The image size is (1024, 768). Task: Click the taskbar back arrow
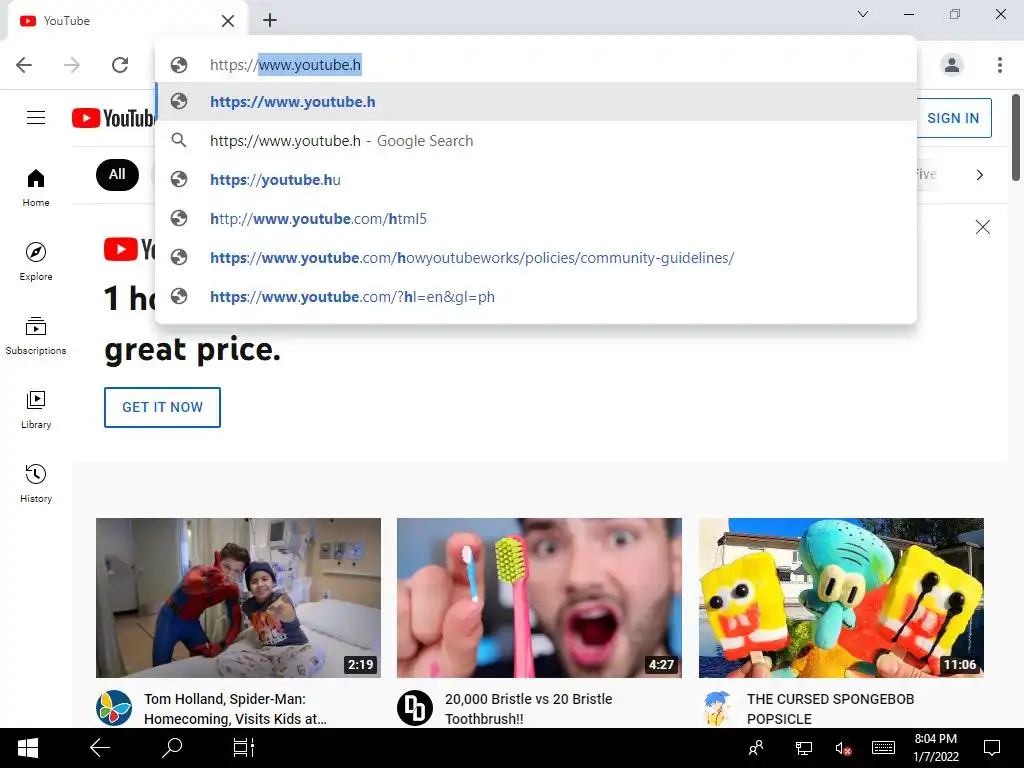(100, 748)
